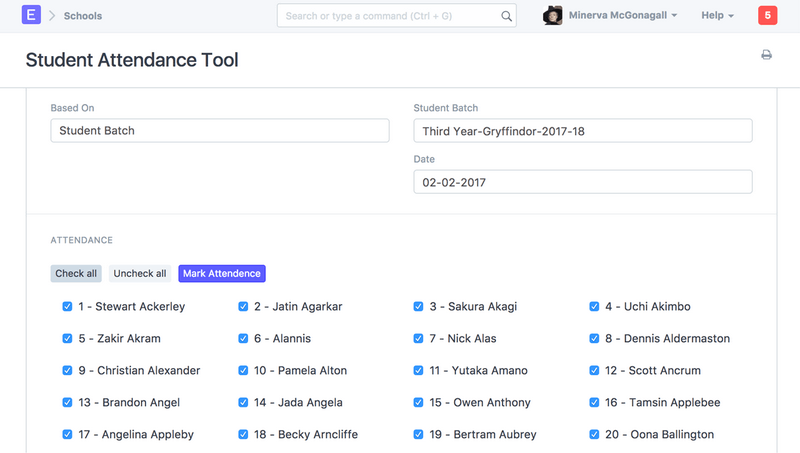Click the ERPNext home logo icon
800x453 pixels.
(x=31, y=16)
